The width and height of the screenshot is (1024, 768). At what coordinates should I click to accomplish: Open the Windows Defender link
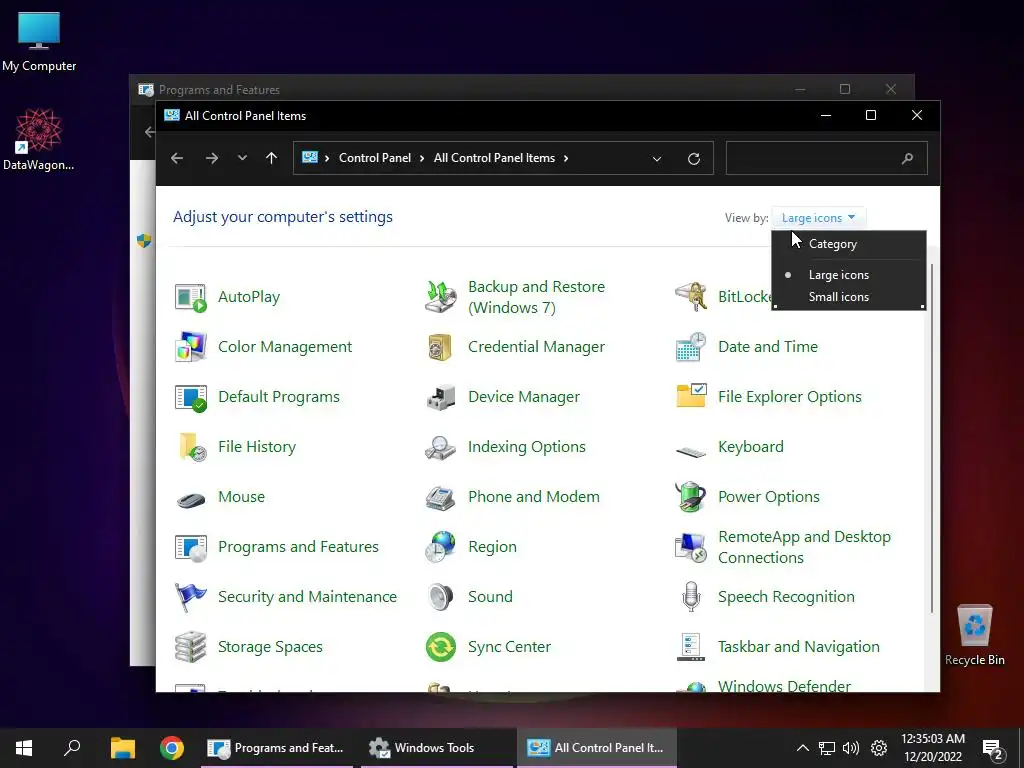click(784, 685)
